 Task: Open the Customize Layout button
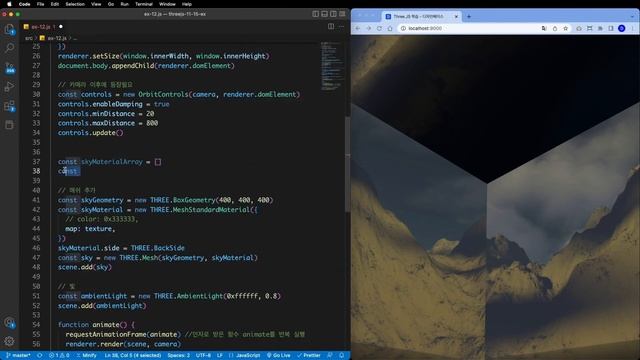342,14
